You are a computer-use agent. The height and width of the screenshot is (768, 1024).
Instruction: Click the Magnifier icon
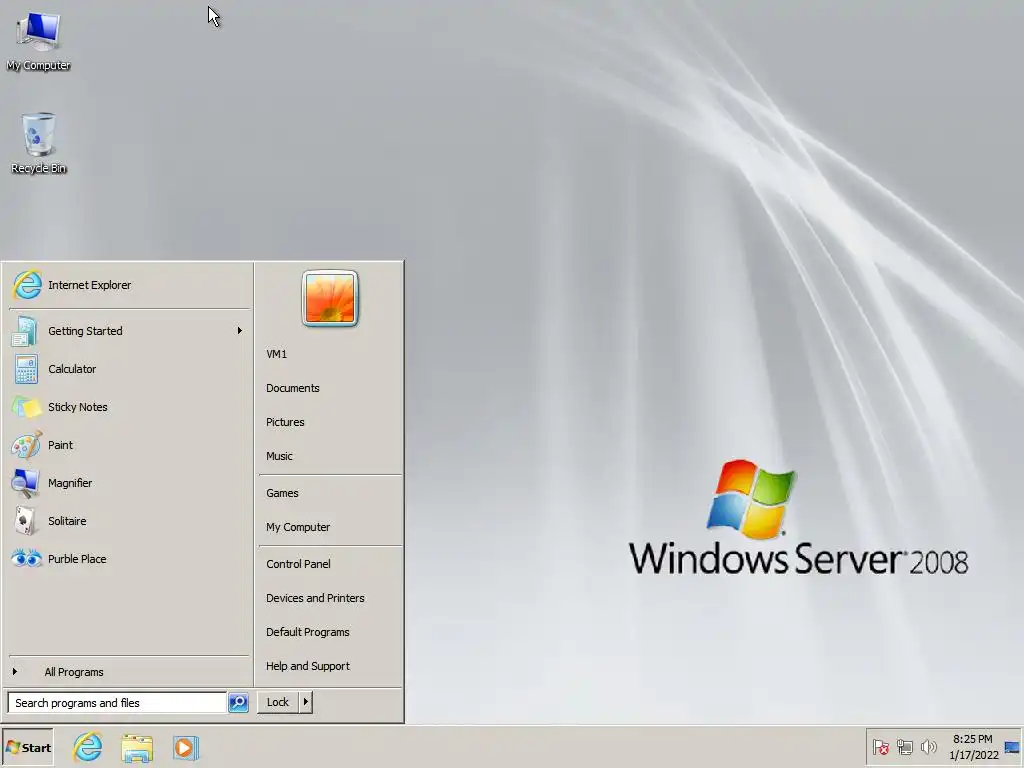tap(26, 483)
